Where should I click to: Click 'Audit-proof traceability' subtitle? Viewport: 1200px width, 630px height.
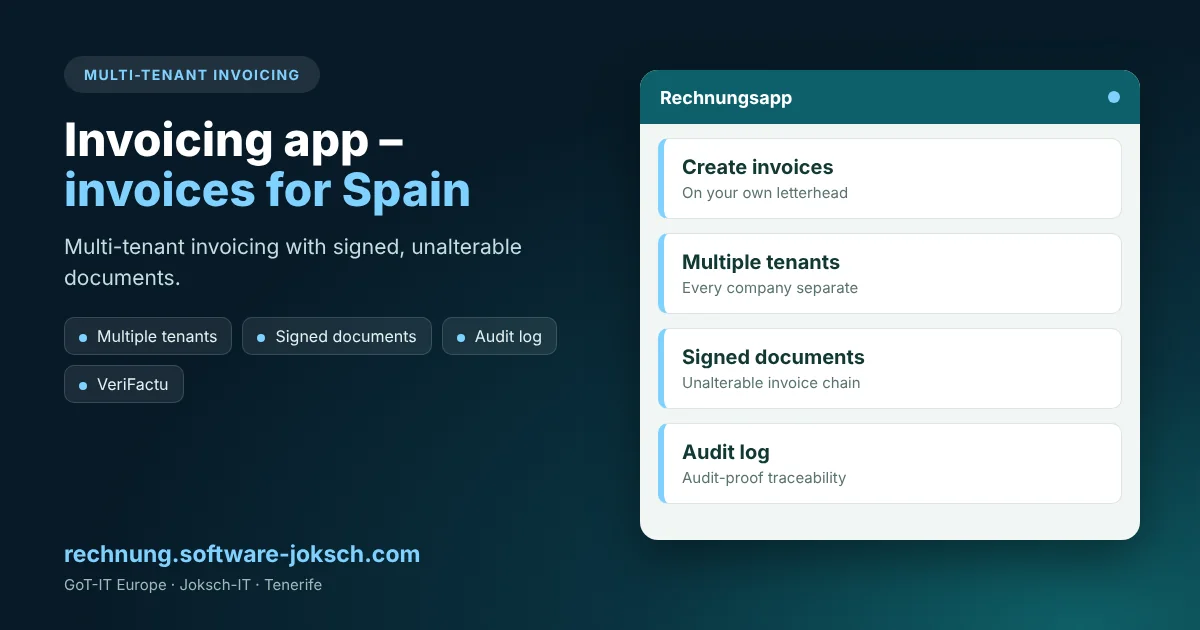click(x=764, y=478)
